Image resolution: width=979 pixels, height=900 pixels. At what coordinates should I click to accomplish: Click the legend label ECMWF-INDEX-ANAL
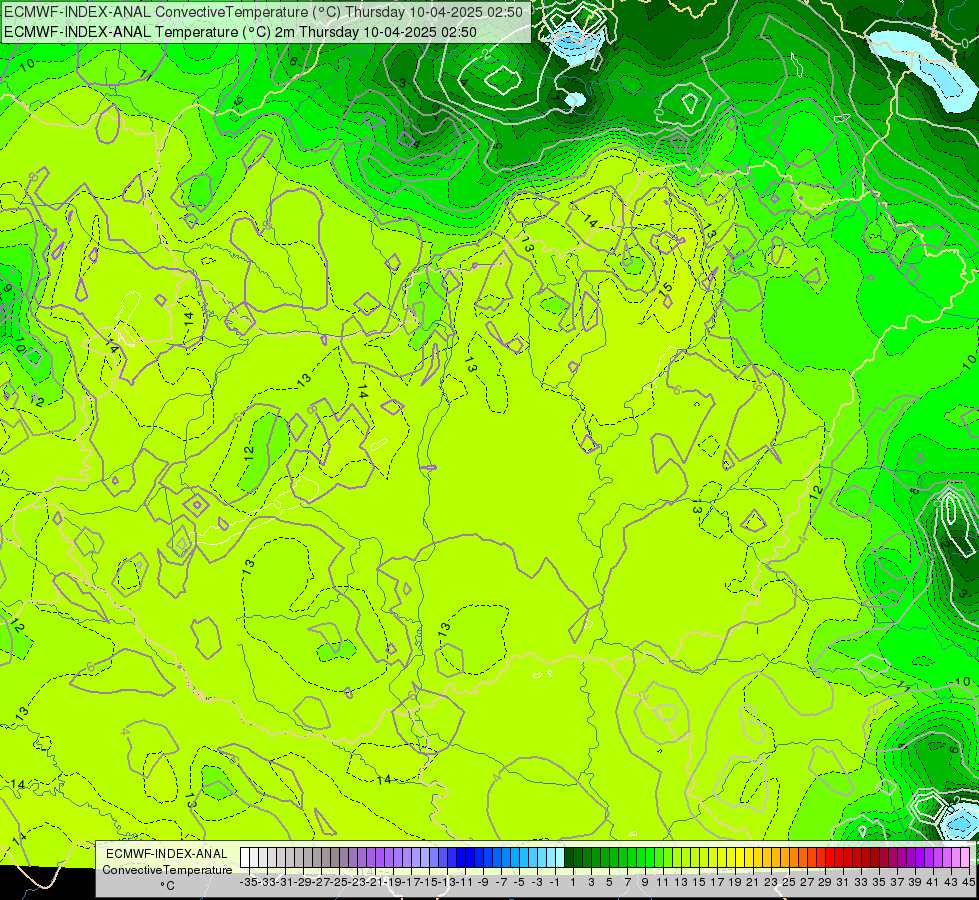click(167, 854)
